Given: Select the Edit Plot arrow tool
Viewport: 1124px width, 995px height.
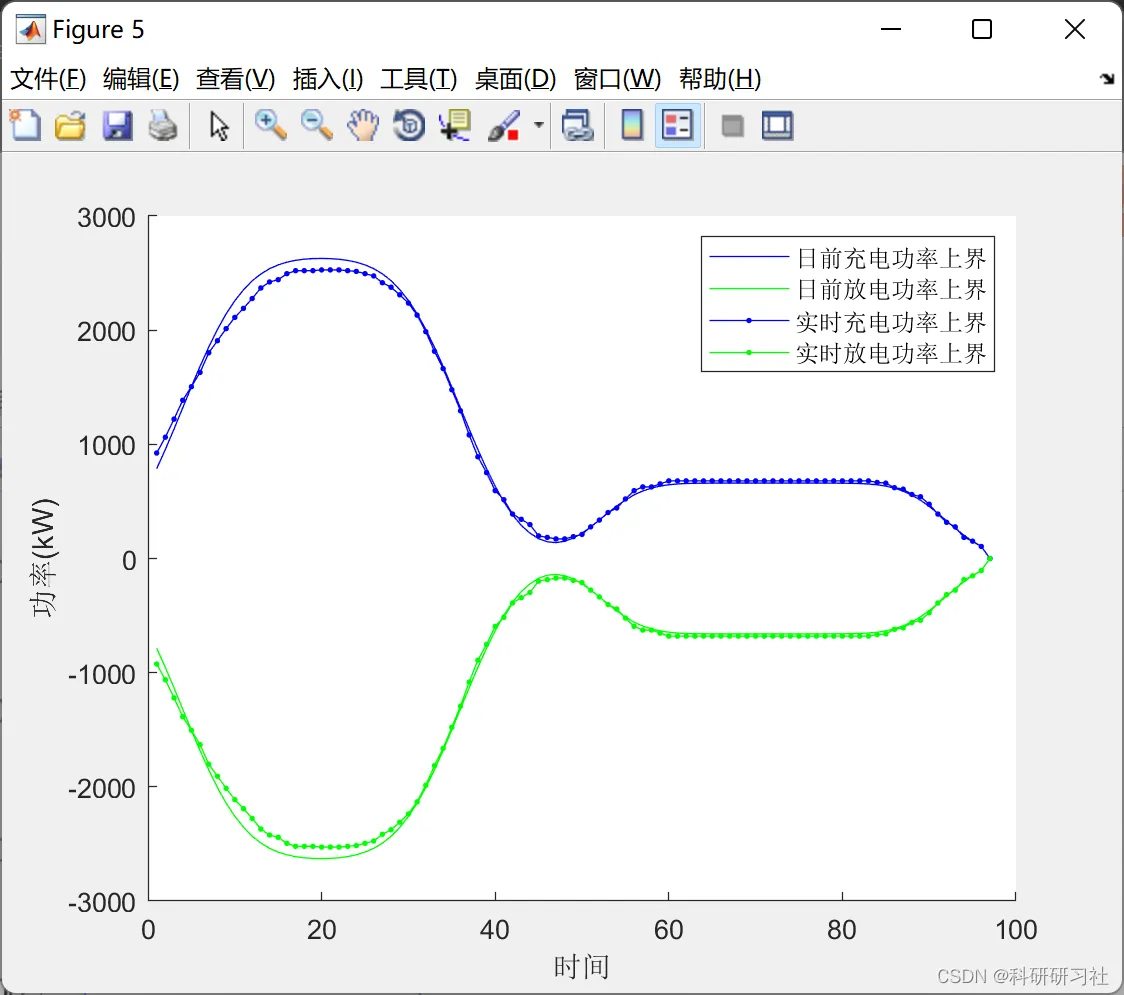Looking at the screenshot, I should 219,126.
